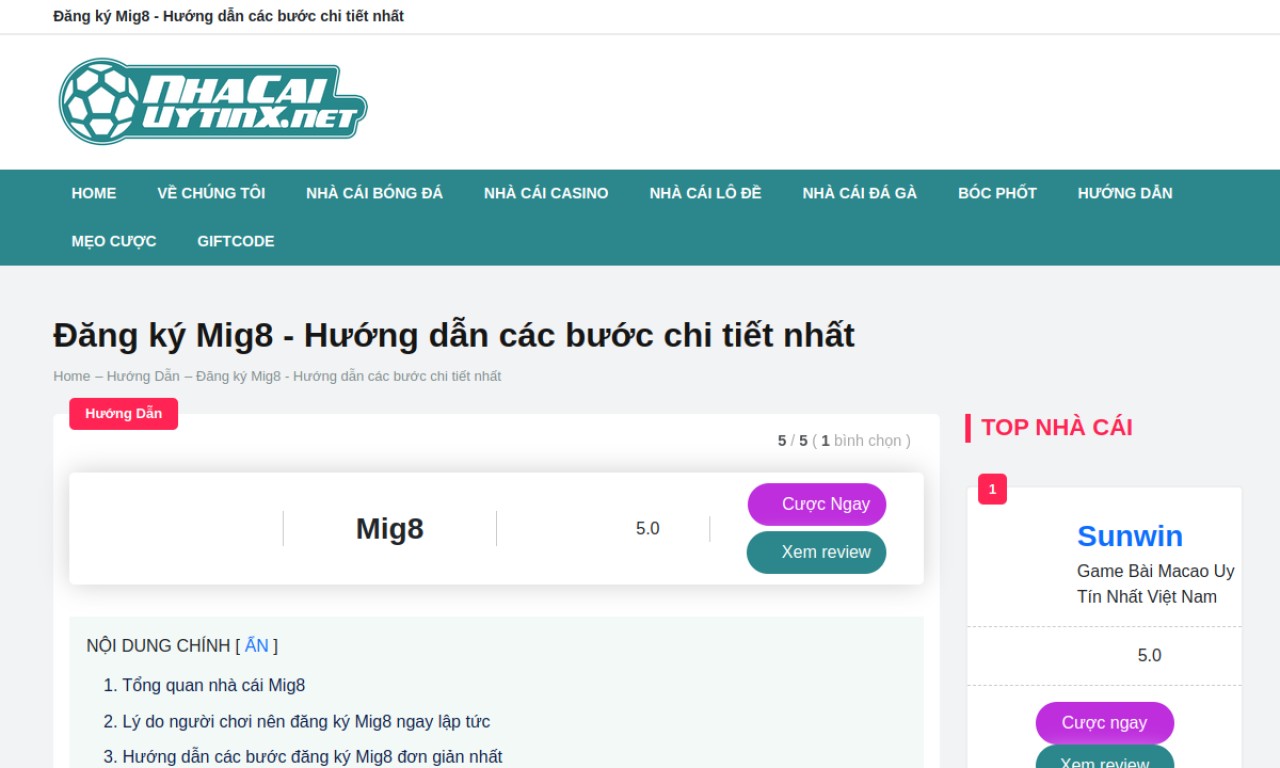Open MẸO CƯỢC menu item

pos(114,241)
